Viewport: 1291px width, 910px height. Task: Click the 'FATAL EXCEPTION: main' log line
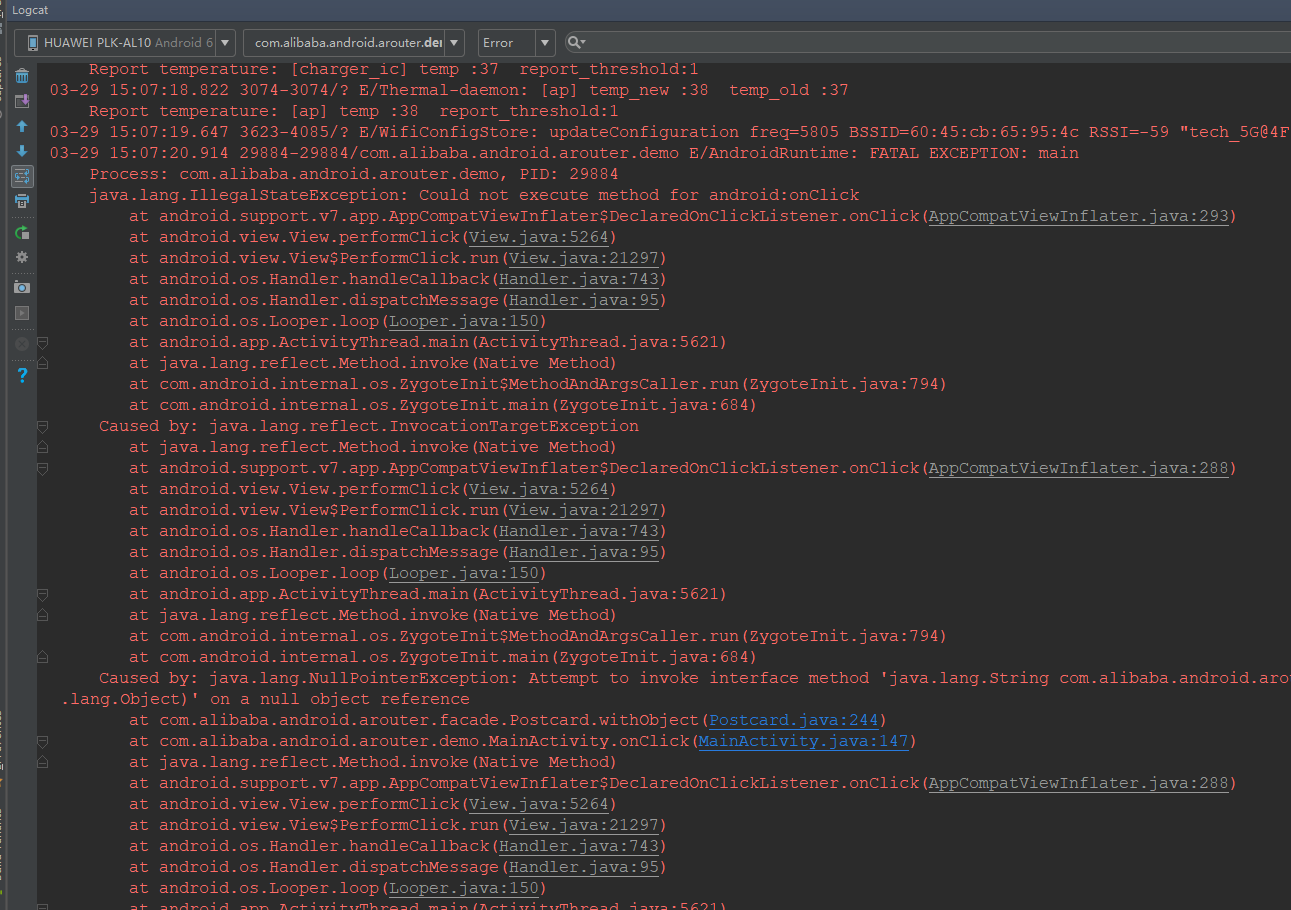(564, 153)
